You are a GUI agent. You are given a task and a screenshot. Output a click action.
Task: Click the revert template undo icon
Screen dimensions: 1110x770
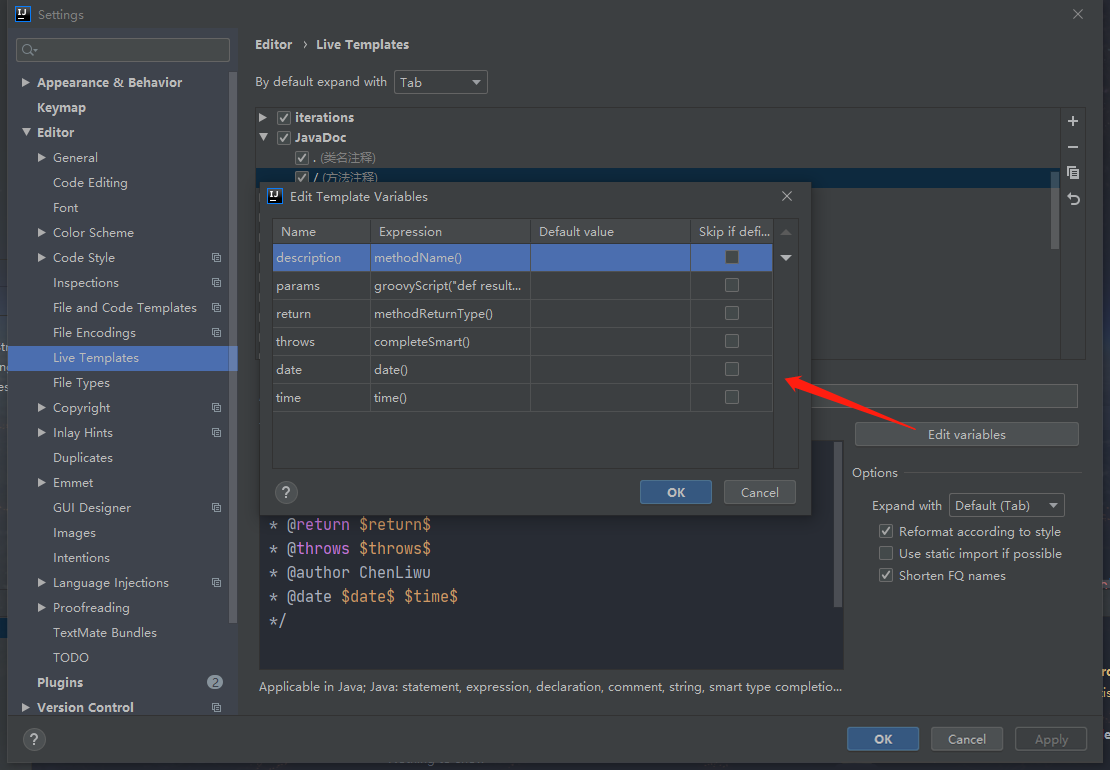click(x=1073, y=199)
